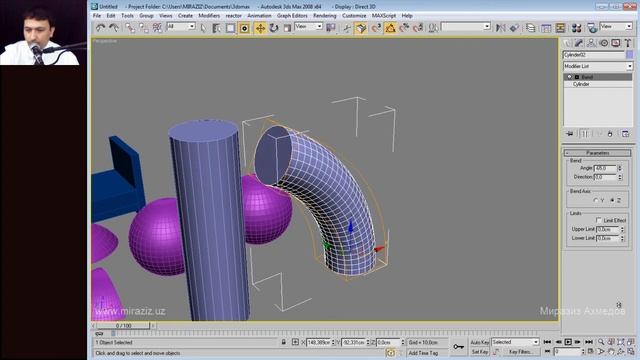Viewport: 640px width, 360px height.
Task: Open the Modifiers menu
Action: (x=209, y=16)
